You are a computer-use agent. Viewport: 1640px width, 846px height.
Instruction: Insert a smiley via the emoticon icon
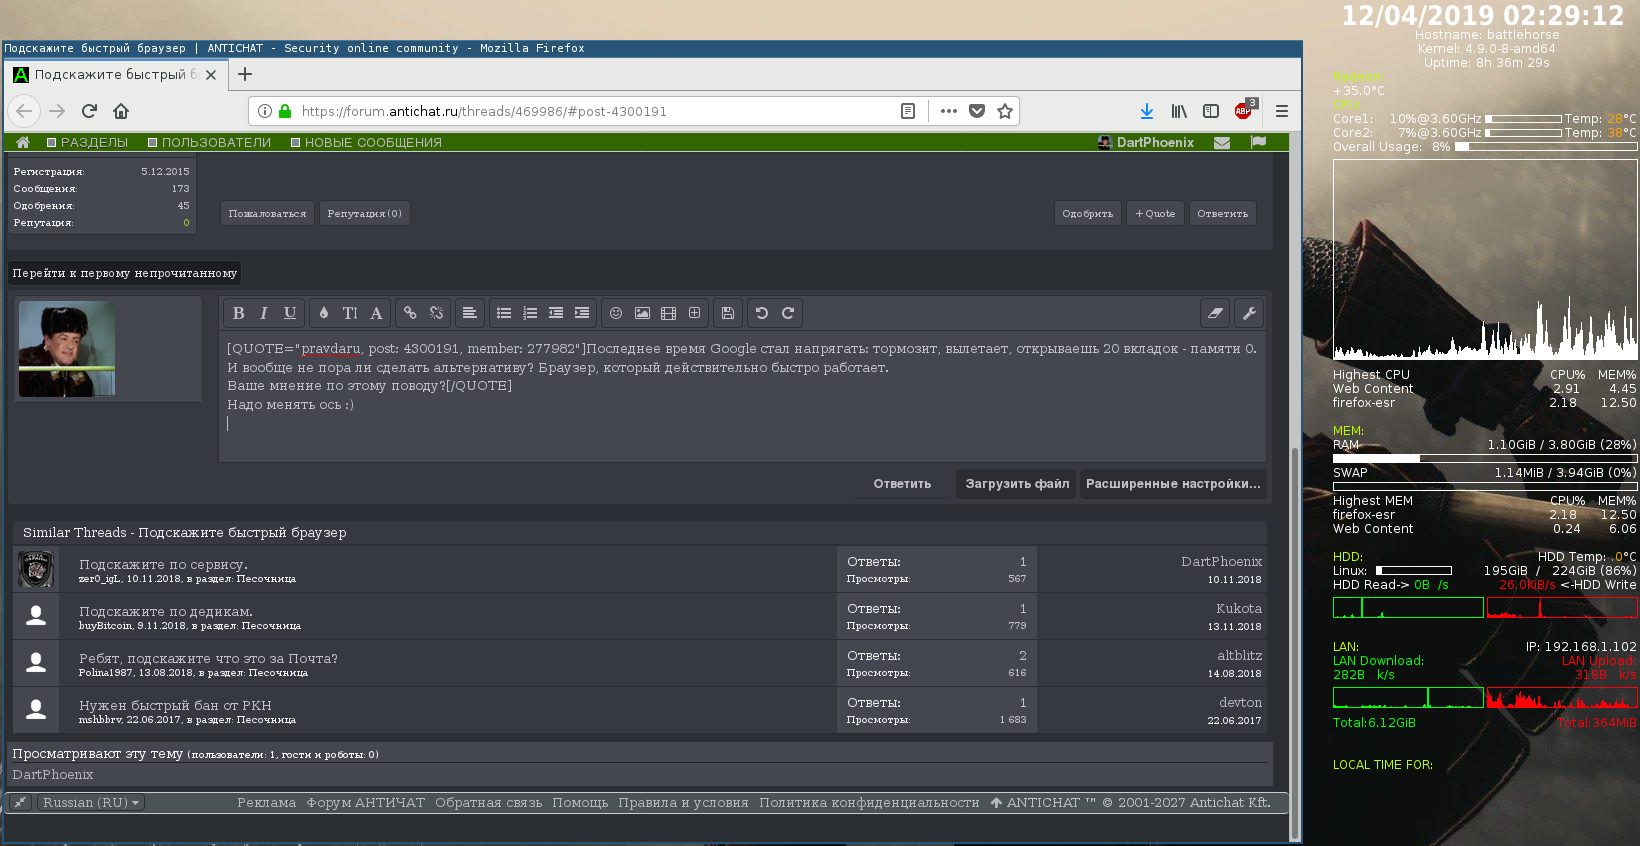(616, 313)
